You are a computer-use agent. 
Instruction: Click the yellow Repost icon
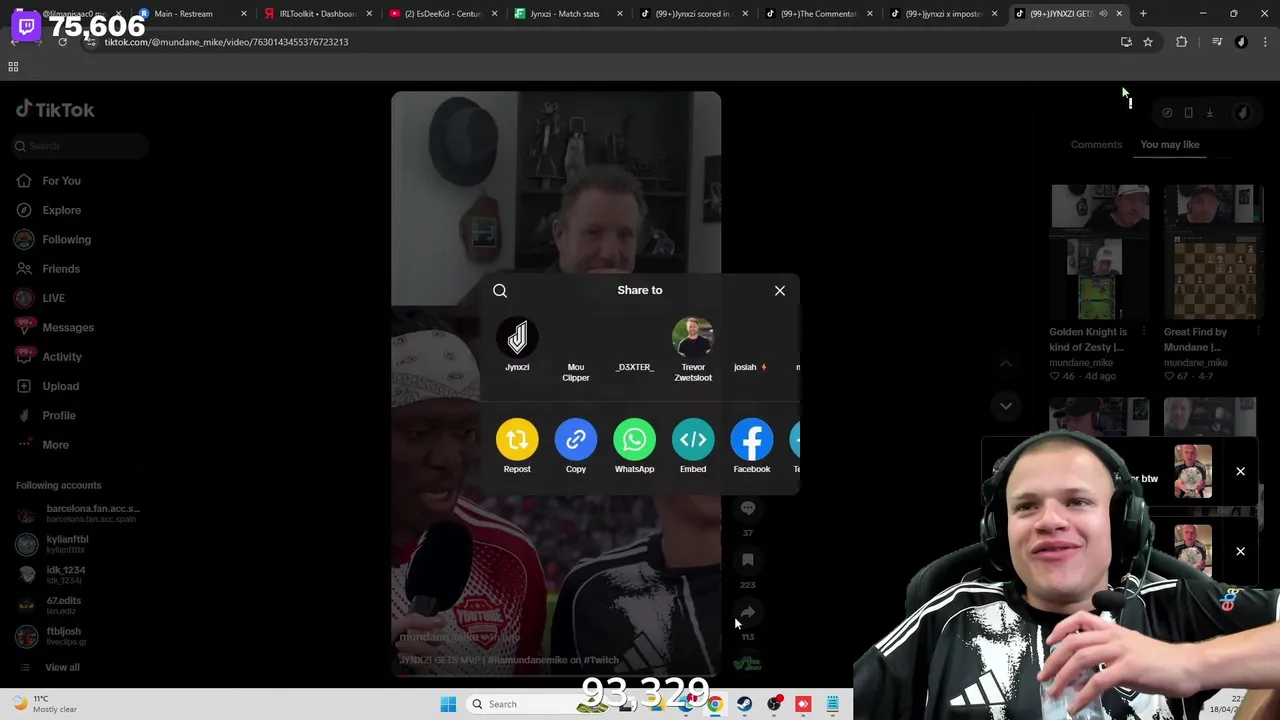[x=517, y=440]
